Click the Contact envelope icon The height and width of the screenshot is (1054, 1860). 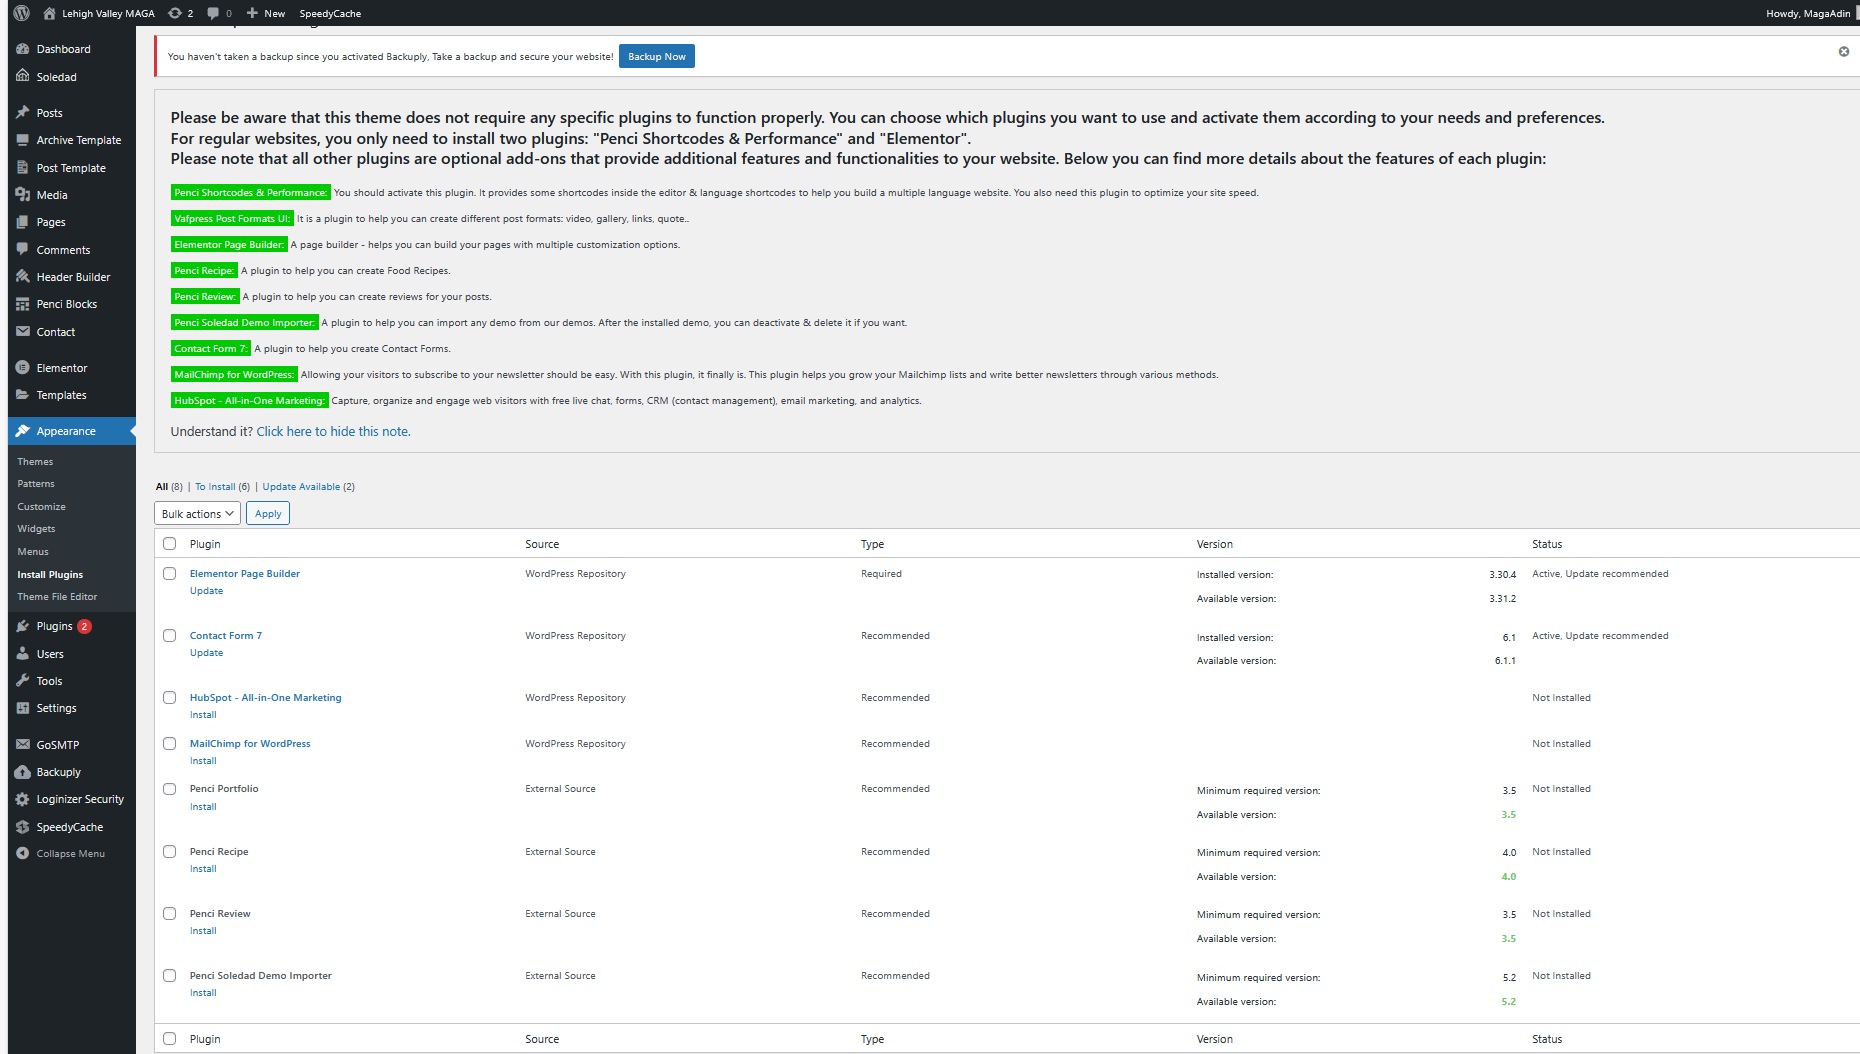tap(23, 331)
